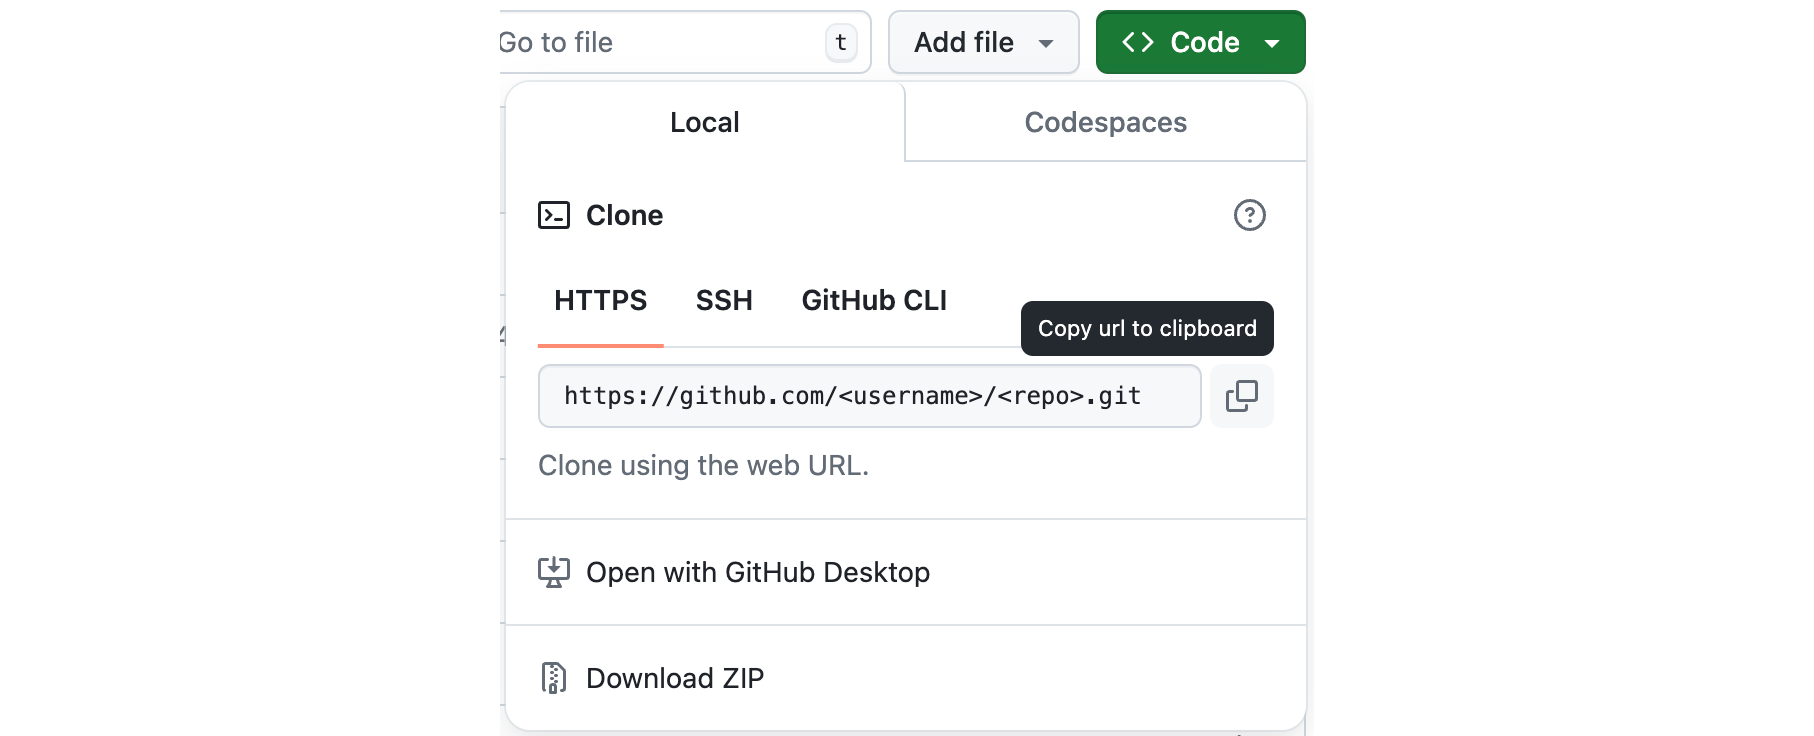Viewport: 1814px width, 736px height.
Task: Open with GitHub Desktop
Action: point(757,572)
